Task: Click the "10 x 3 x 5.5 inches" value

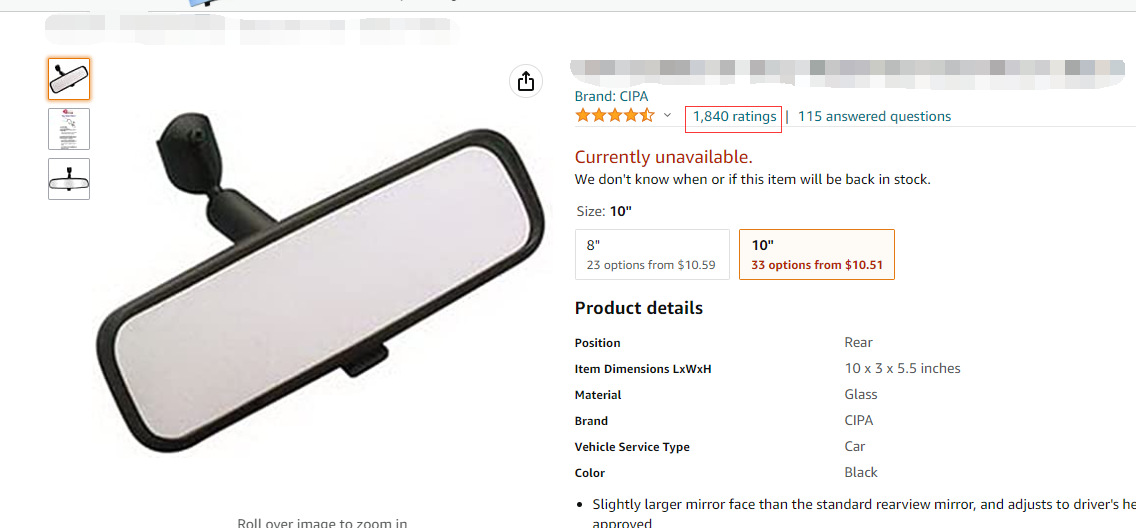Action: [902, 369]
